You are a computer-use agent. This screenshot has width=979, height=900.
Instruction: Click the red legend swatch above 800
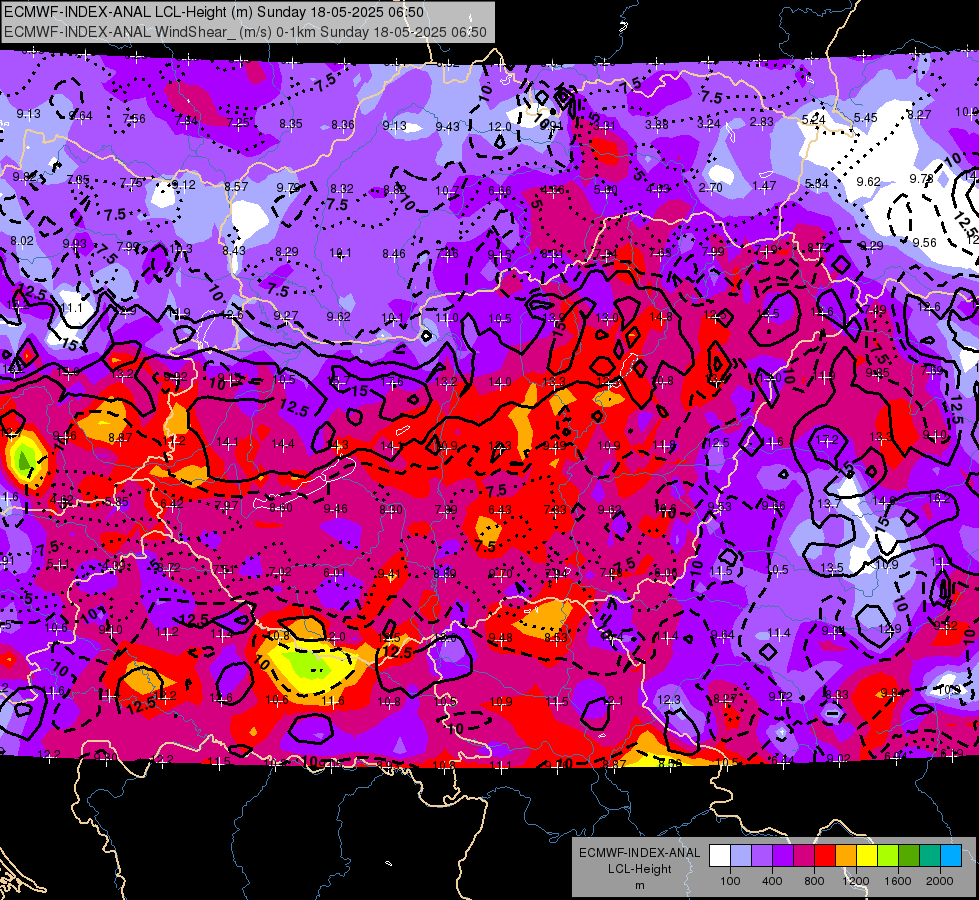click(x=825, y=856)
